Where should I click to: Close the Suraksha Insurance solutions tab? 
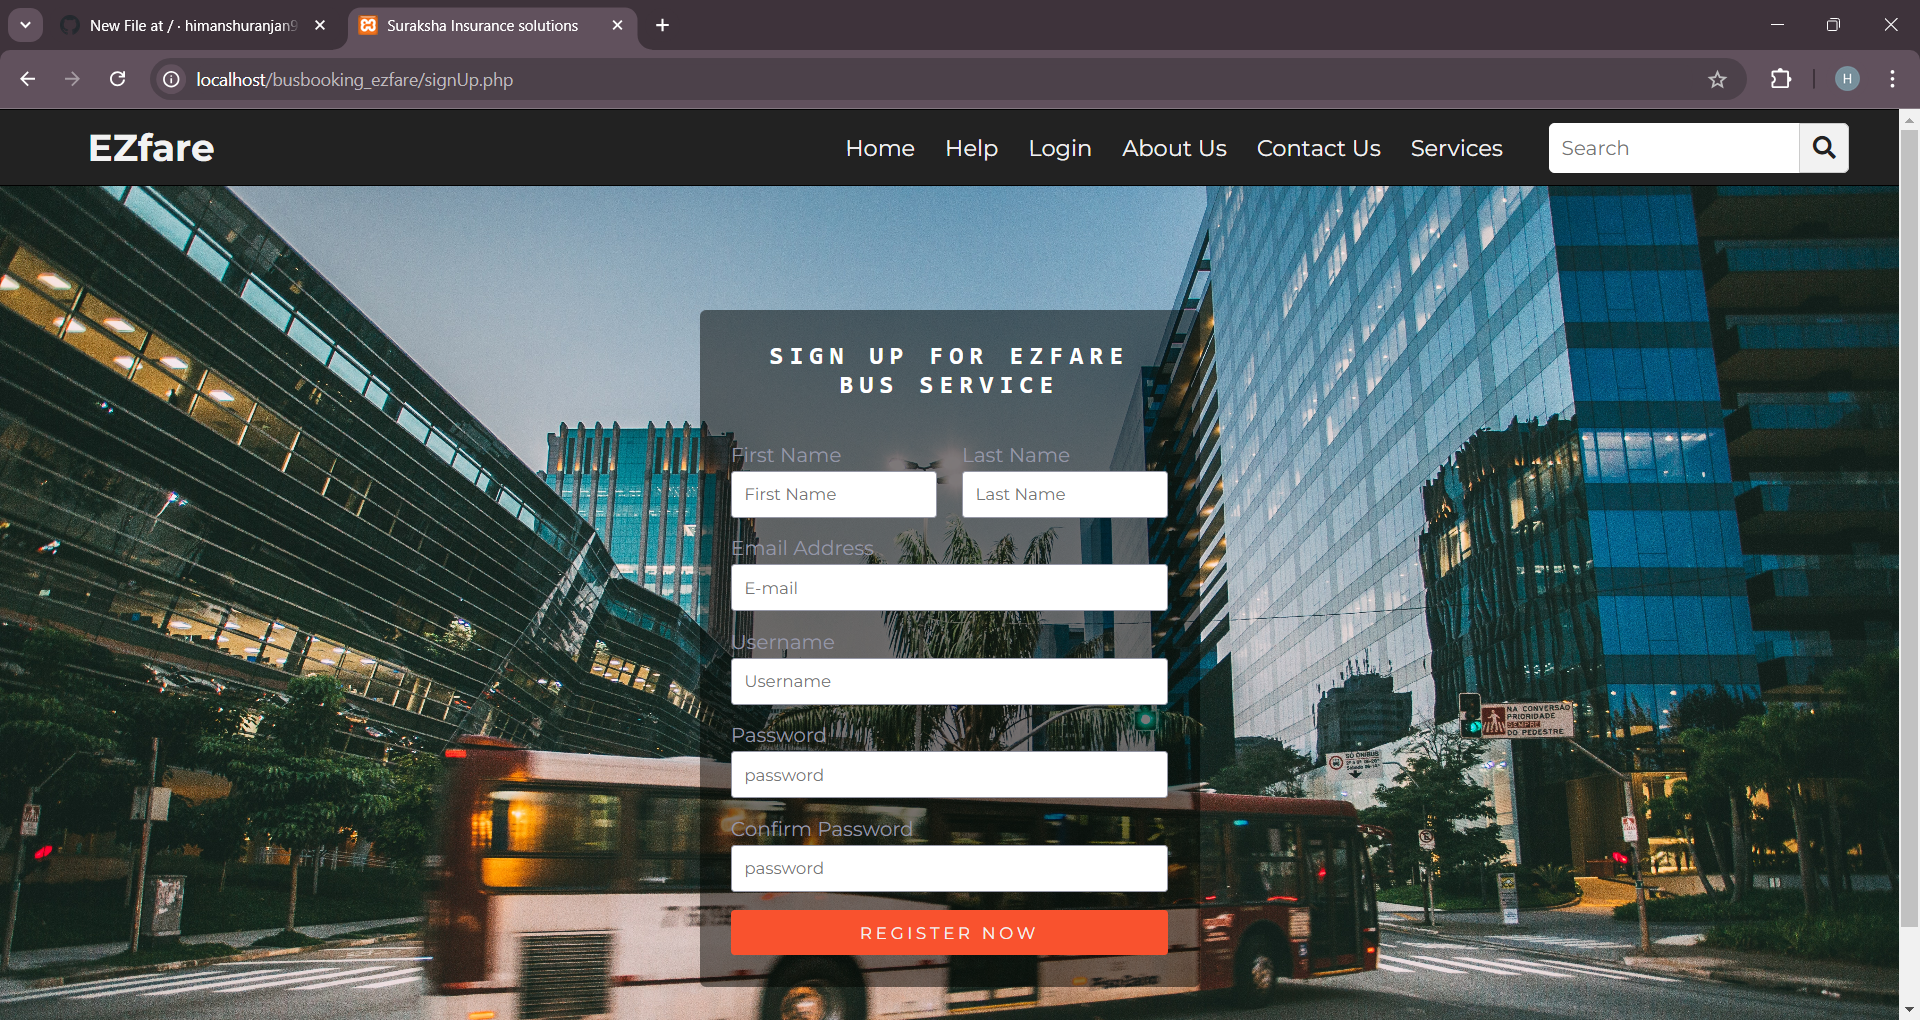pos(617,25)
